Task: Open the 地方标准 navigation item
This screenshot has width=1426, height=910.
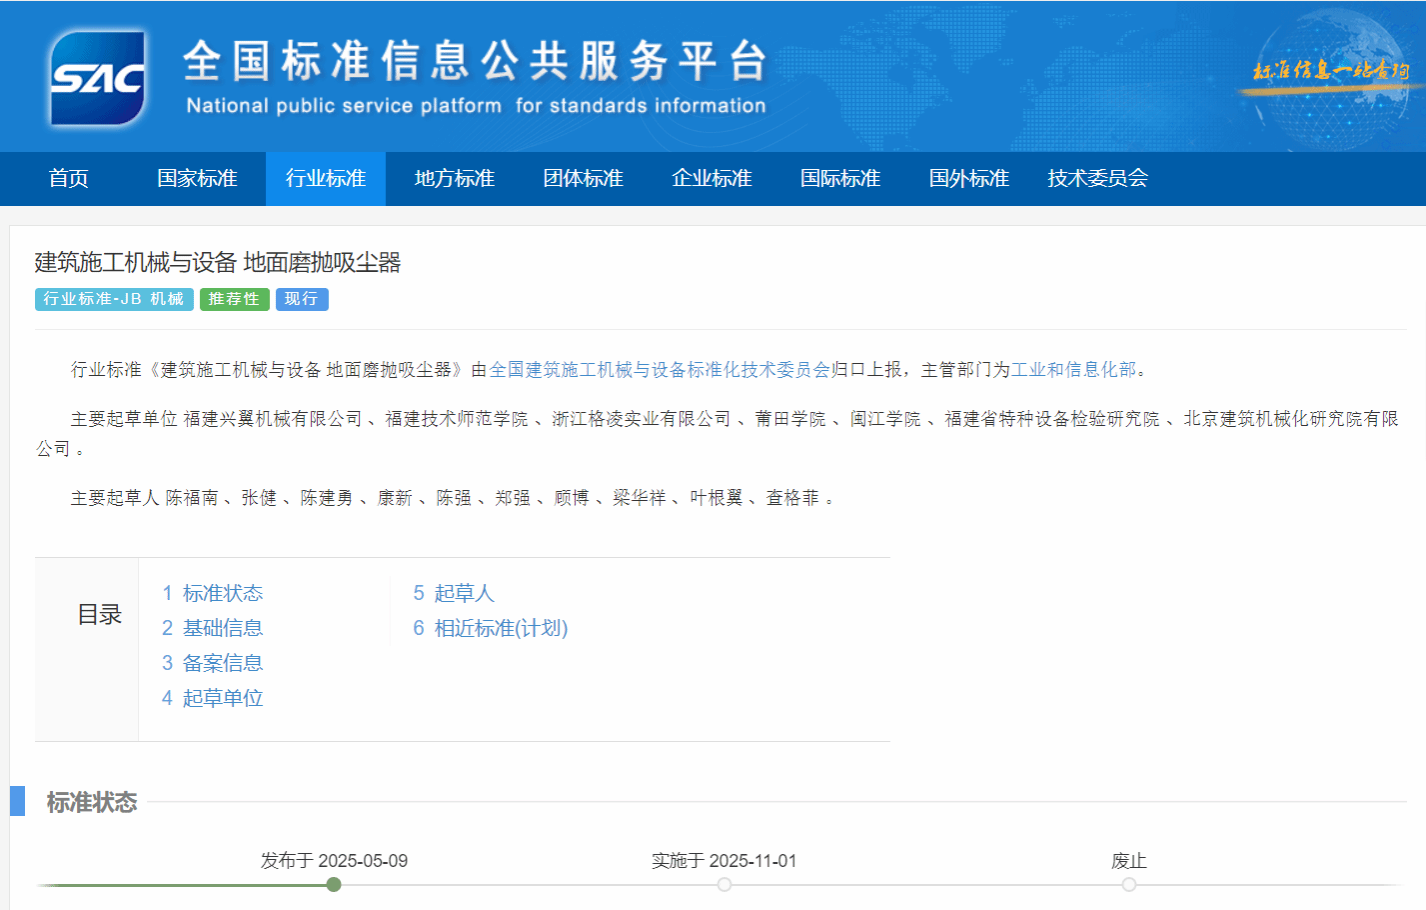Action: pos(454,179)
